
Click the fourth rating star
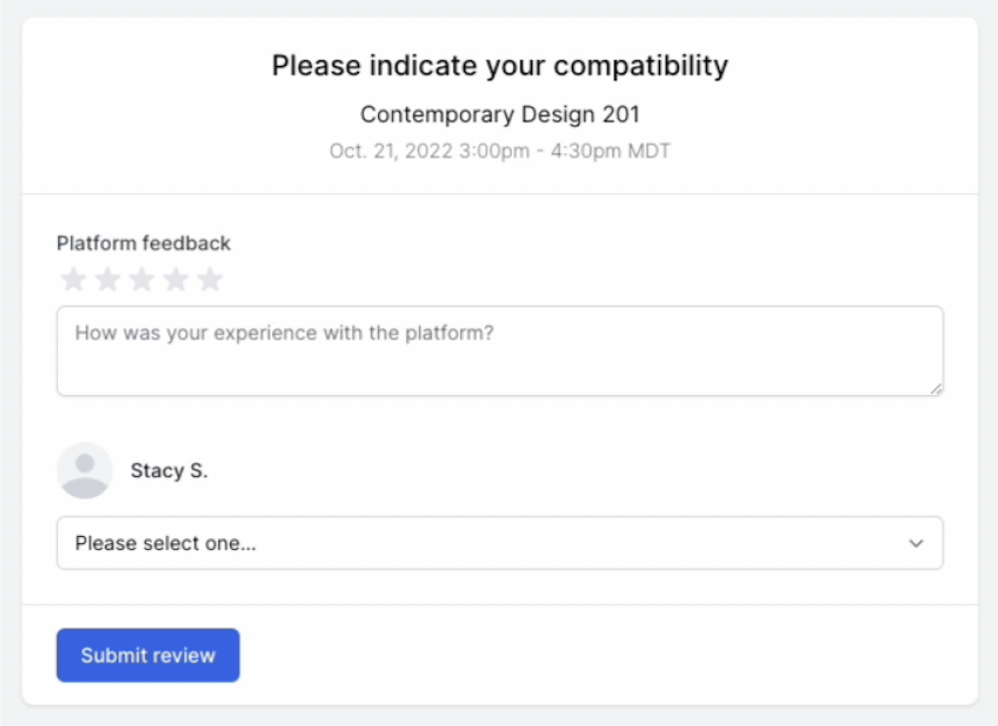click(x=176, y=279)
